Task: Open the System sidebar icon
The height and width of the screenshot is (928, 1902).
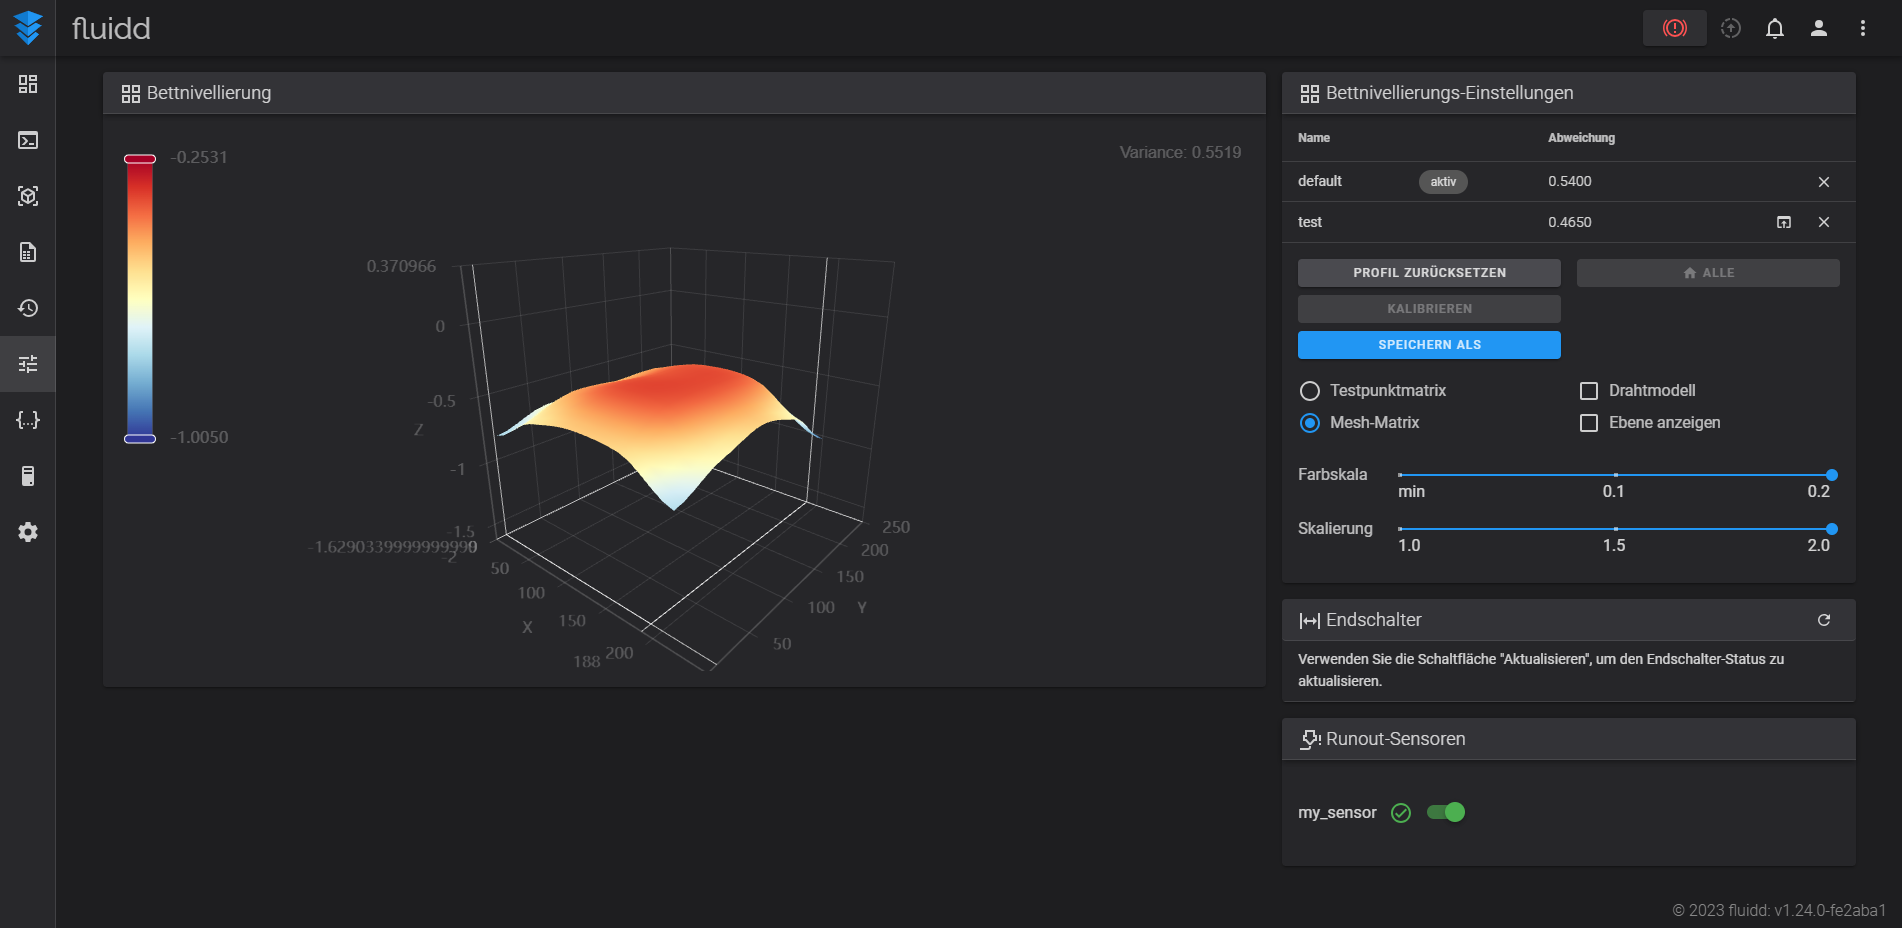Action: tap(28, 476)
